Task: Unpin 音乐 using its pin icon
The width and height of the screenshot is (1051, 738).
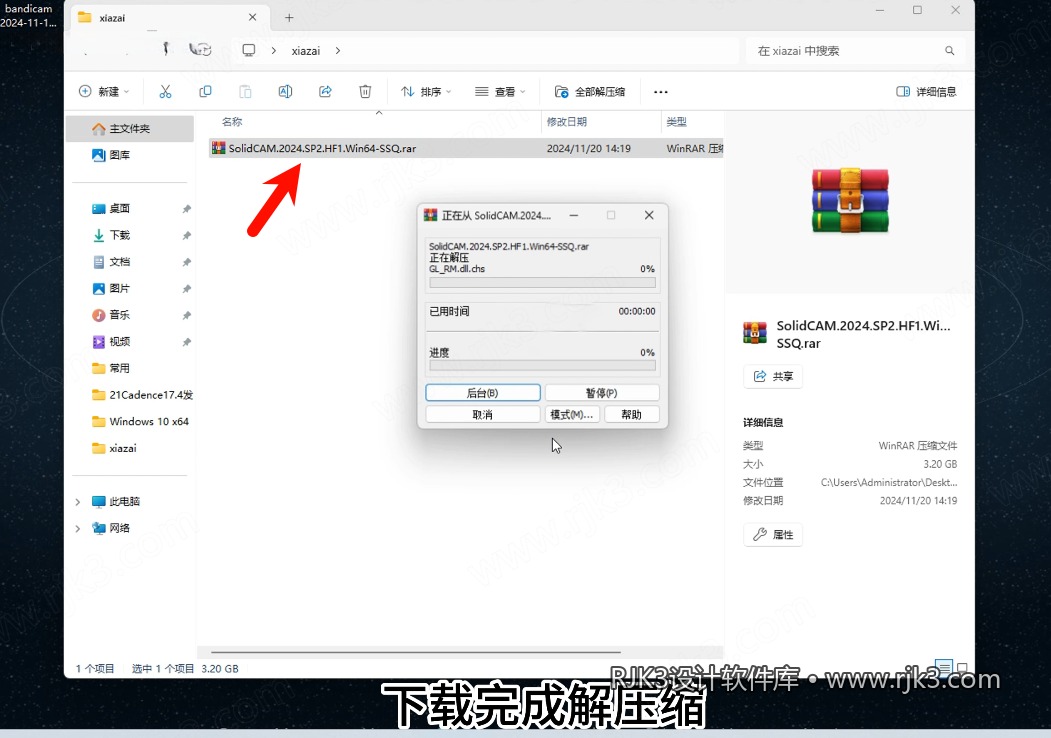Action: 186,315
